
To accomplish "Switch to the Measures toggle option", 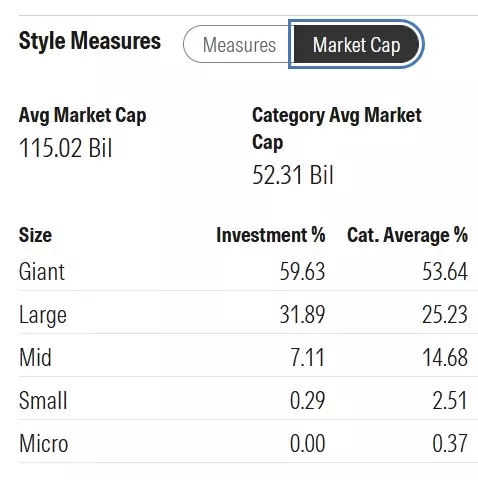I will pos(236,44).
